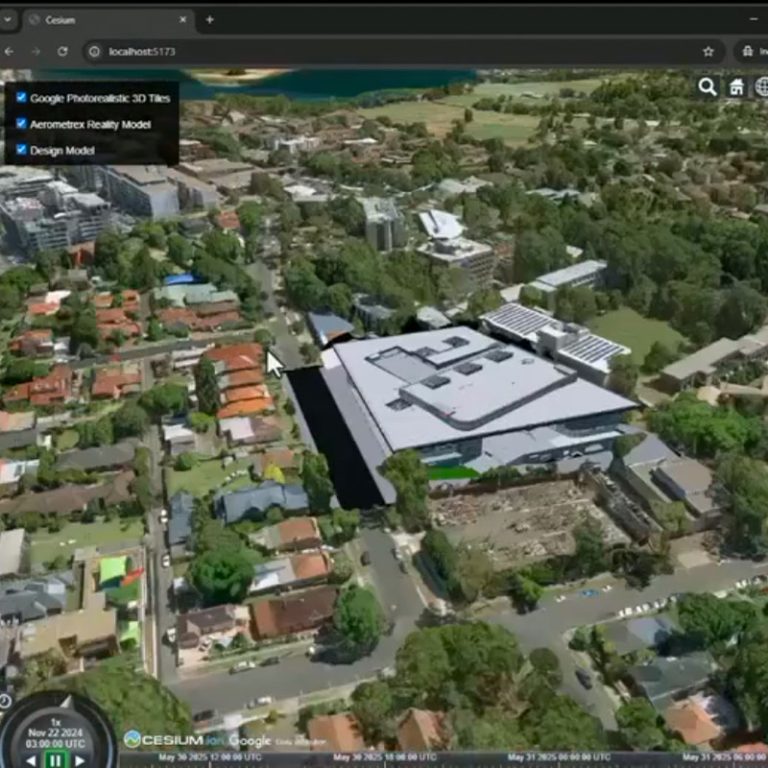Go back to the previous page

(x=9, y=51)
